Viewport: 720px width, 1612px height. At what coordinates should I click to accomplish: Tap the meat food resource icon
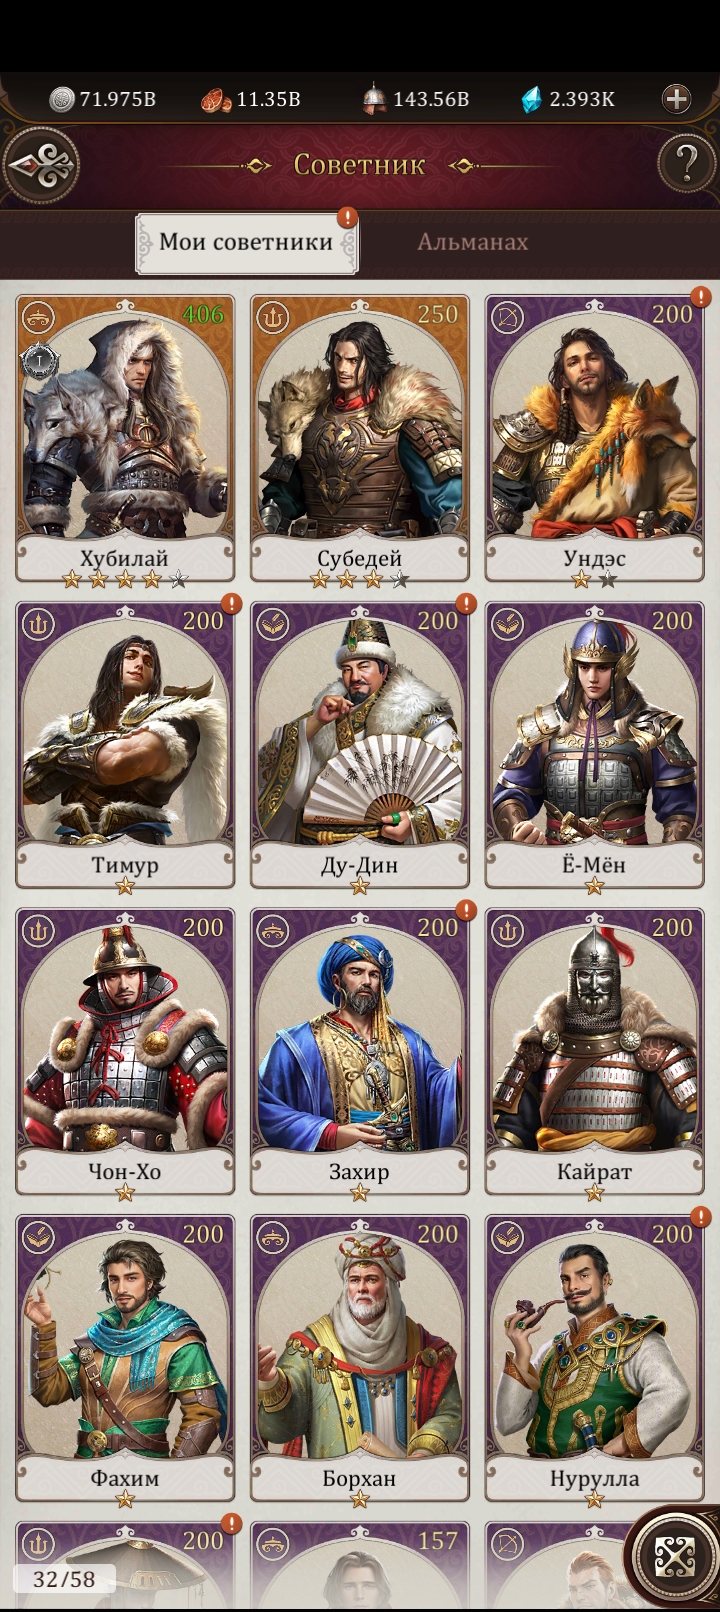pos(217,99)
